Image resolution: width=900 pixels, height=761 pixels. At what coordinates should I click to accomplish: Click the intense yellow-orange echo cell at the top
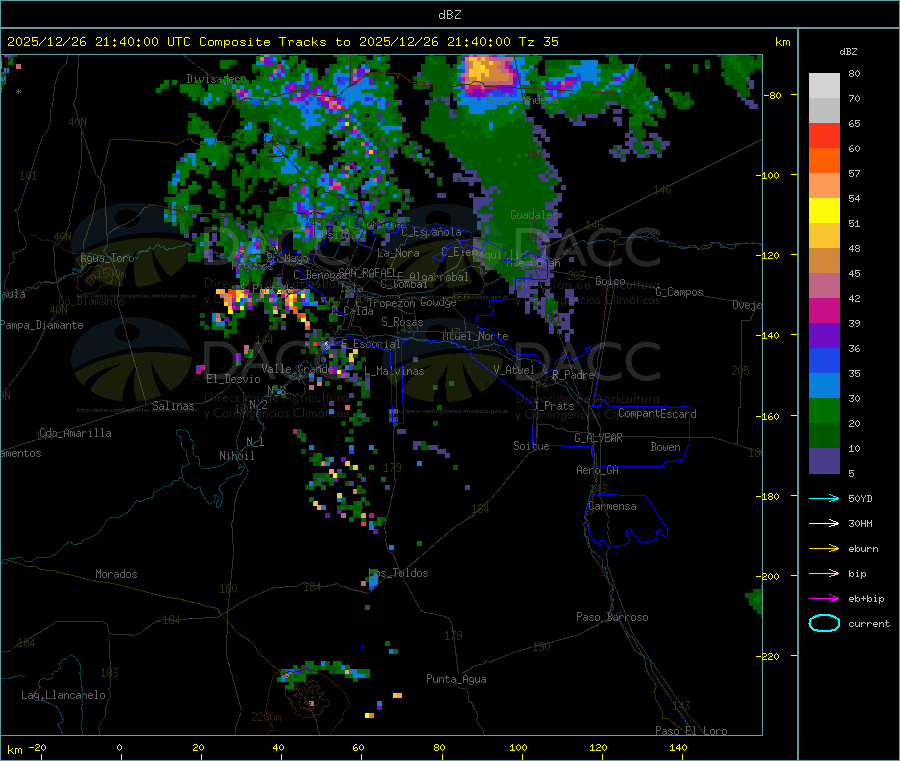pos(488,72)
